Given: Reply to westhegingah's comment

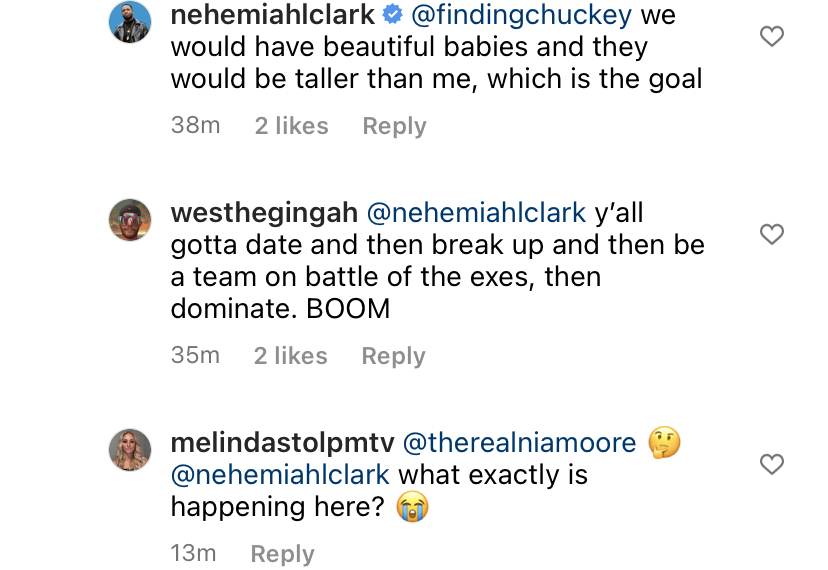Looking at the screenshot, I should [x=393, y=356].
